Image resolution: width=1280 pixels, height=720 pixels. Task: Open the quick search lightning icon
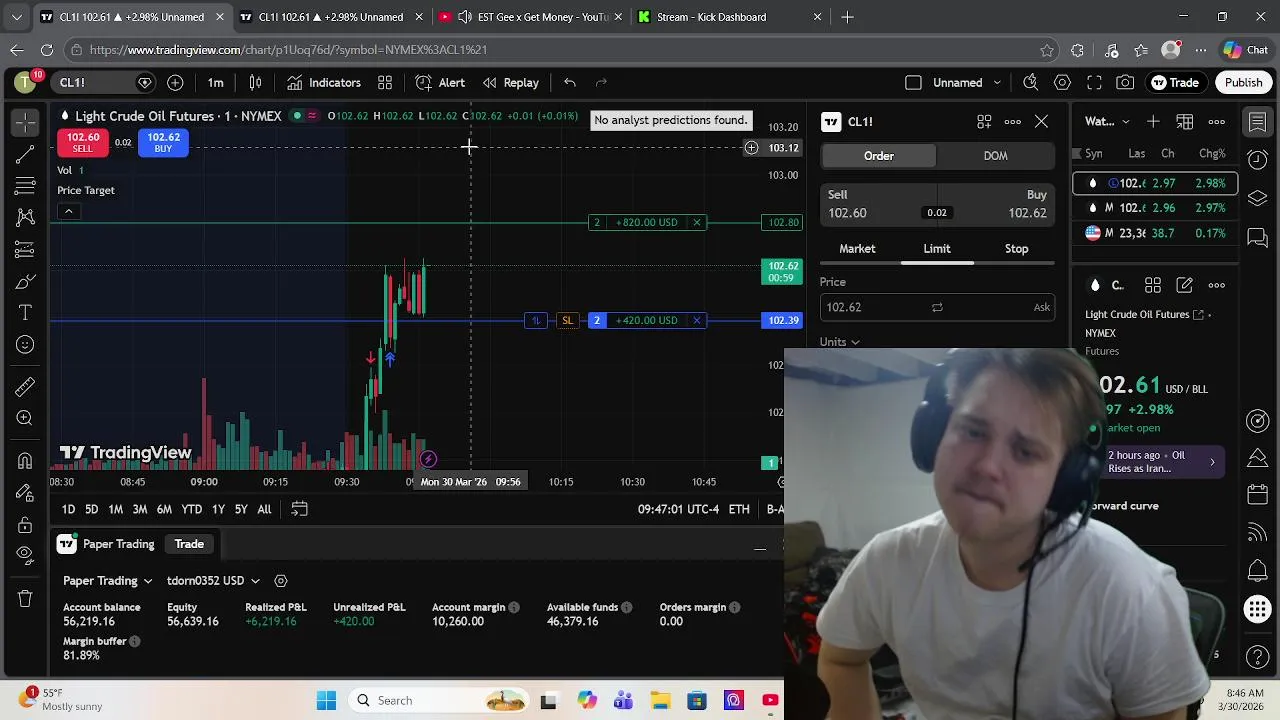(x=1030, y=83)
